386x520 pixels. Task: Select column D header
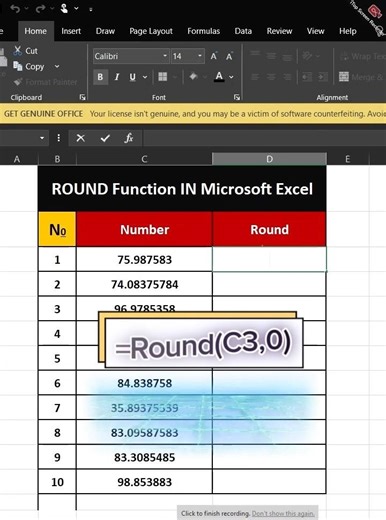269,159
